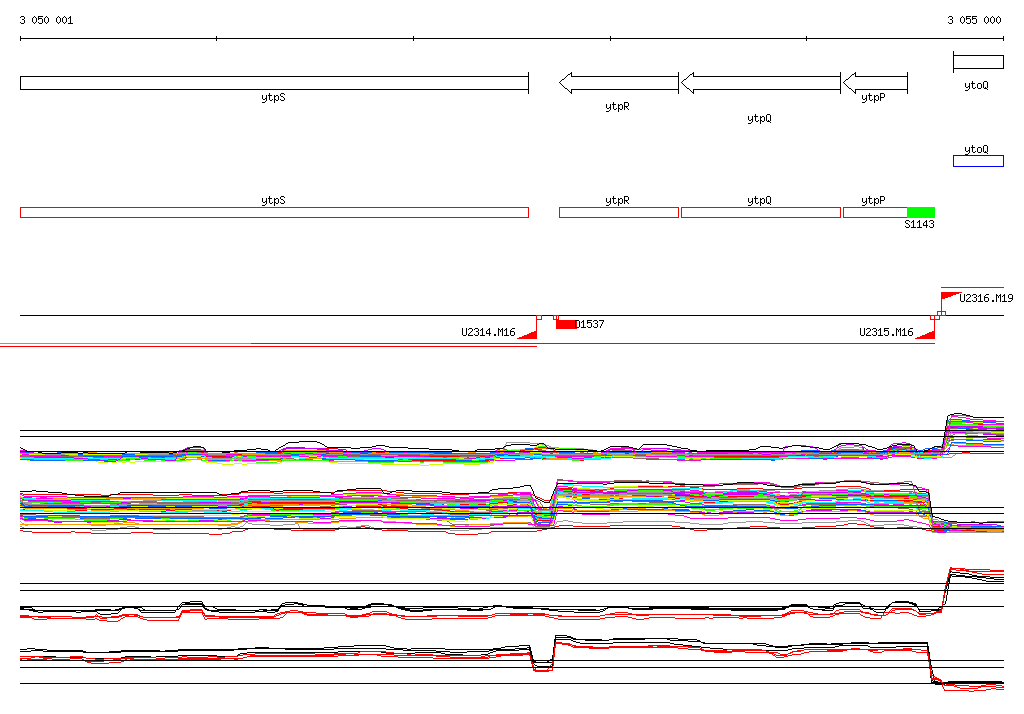Click the U2314.M16 label
This screenshot has width=1024, height=714.
pos(488,332)
